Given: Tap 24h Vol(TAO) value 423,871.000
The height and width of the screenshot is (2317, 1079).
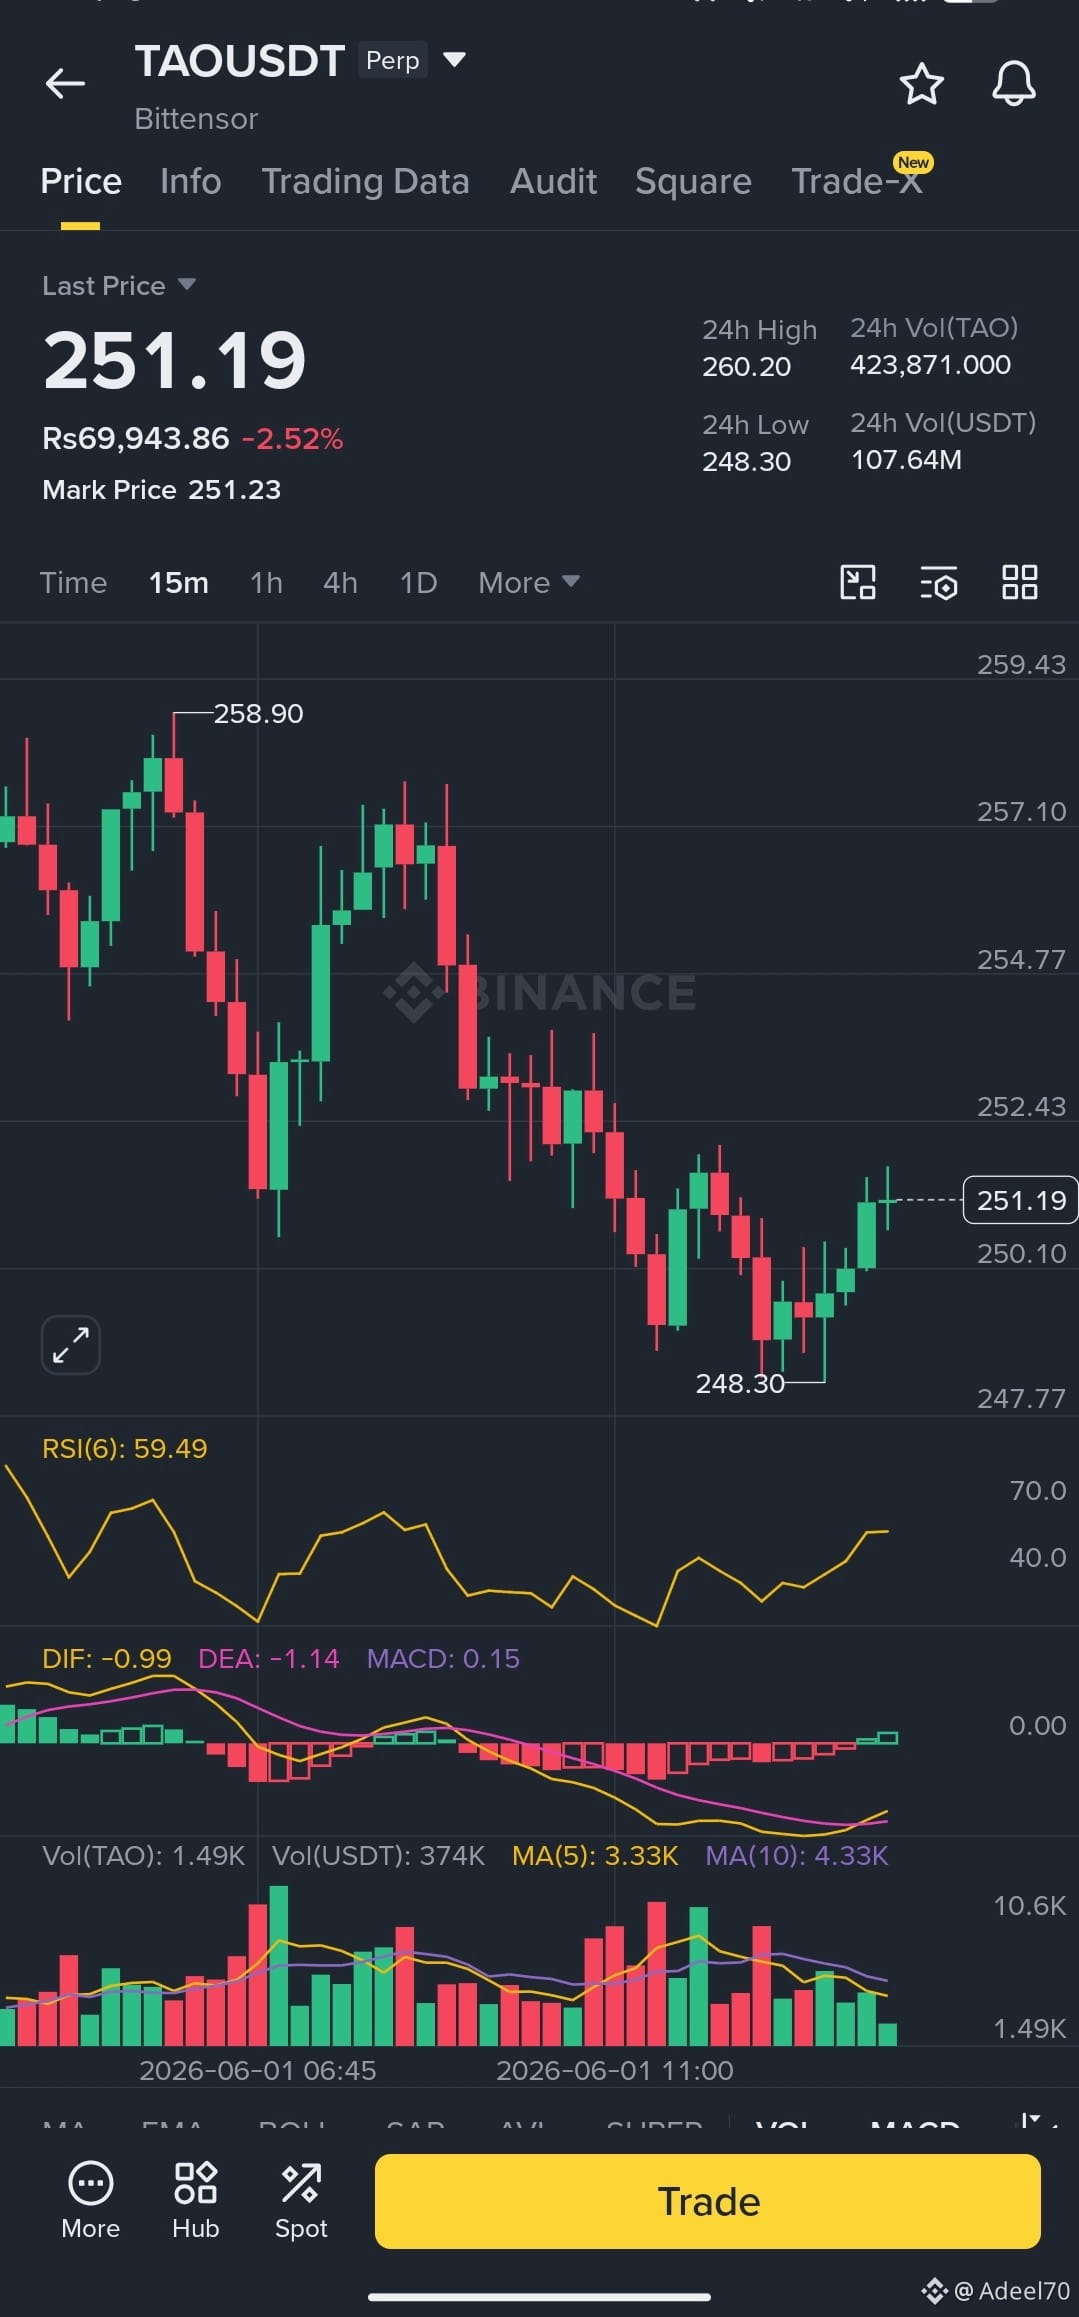Looking at the screenshot, I should click(930, 364).
